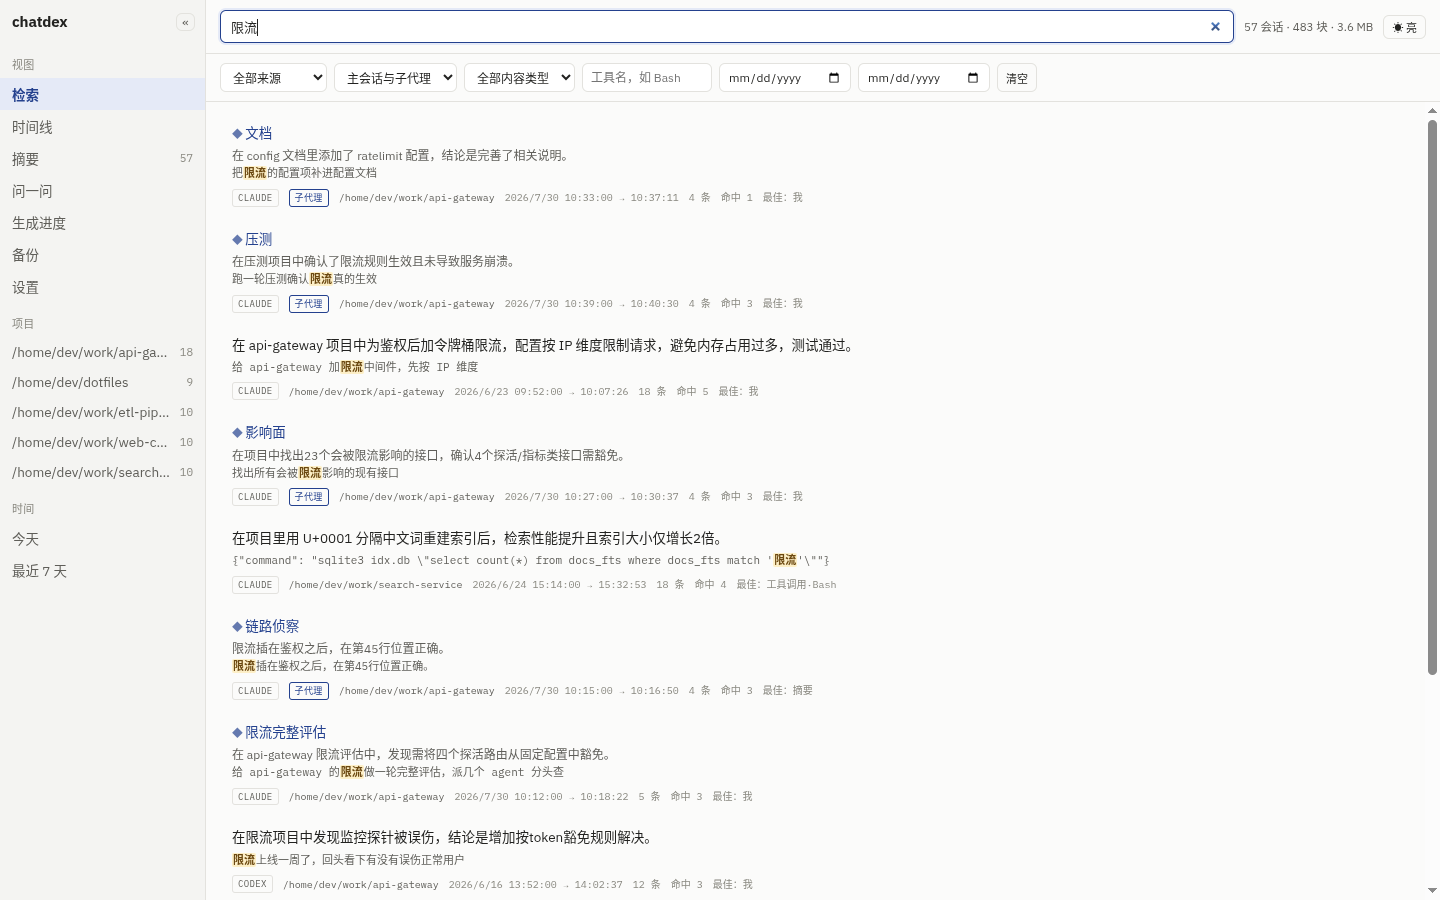1440x900 pixels.
Task: Open the 设置 view
Action: coord(103,287)
